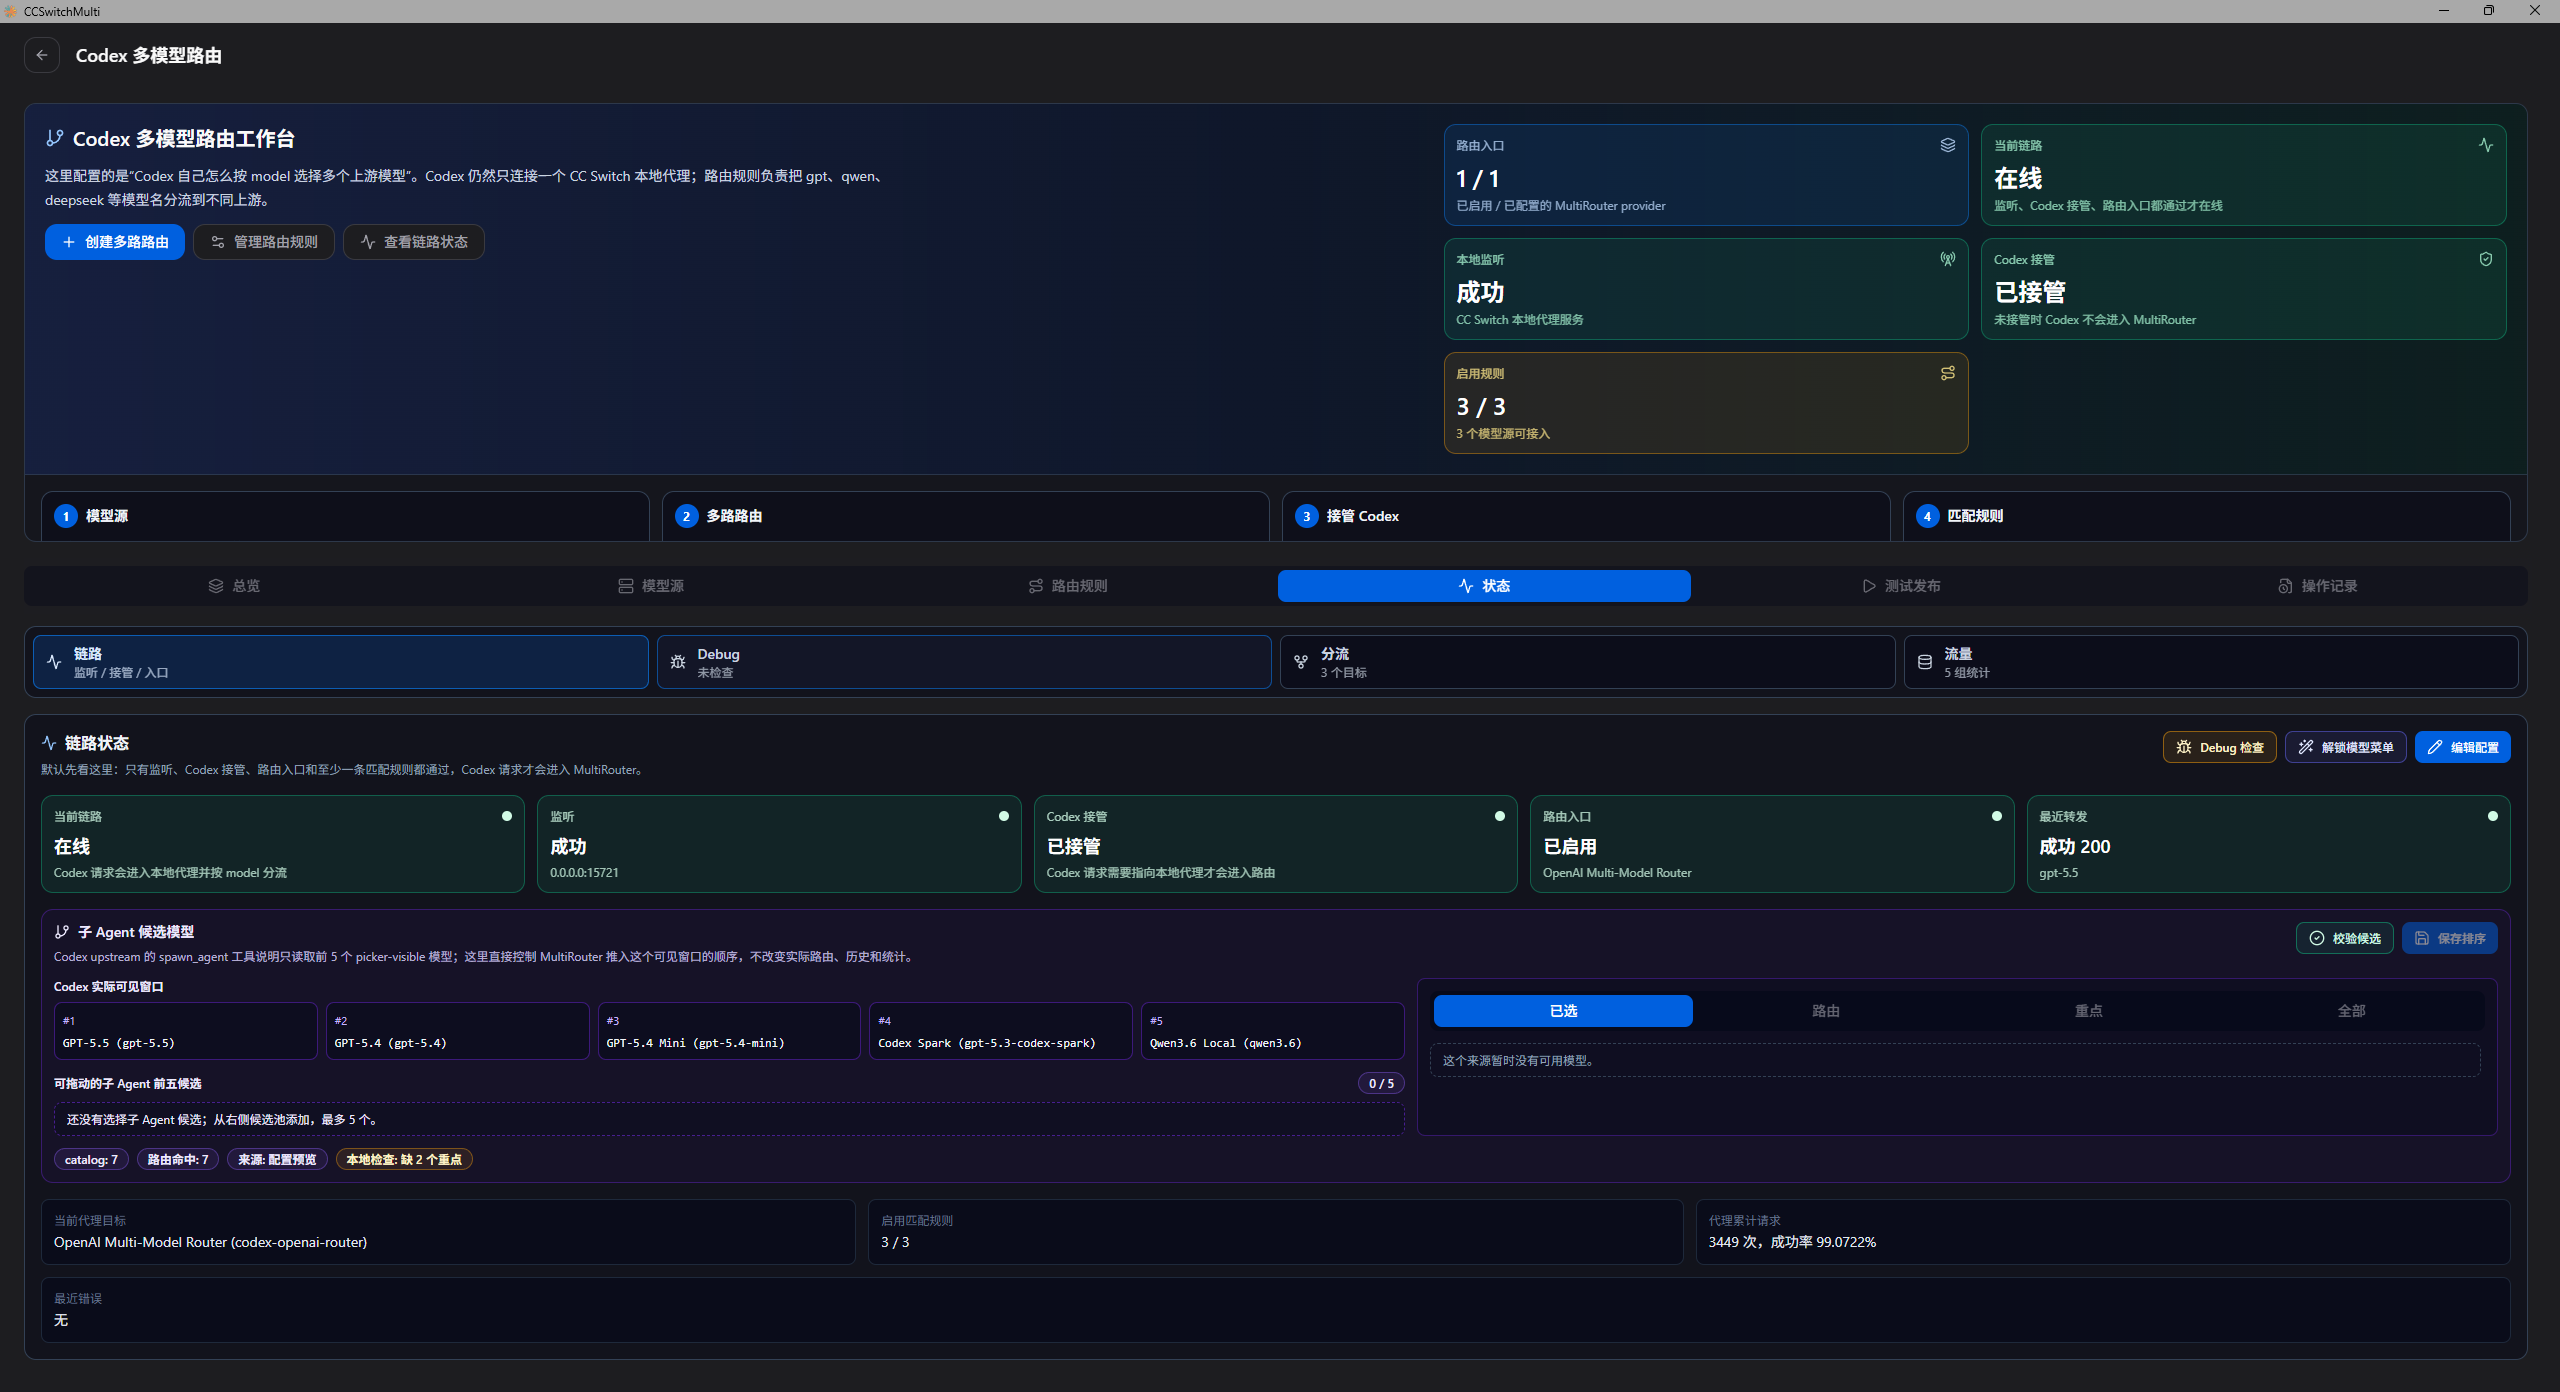2560x1392 pixels.
Task: Click the pulse icon beside 链路状态 heading
Action: [x=49, y=743]
